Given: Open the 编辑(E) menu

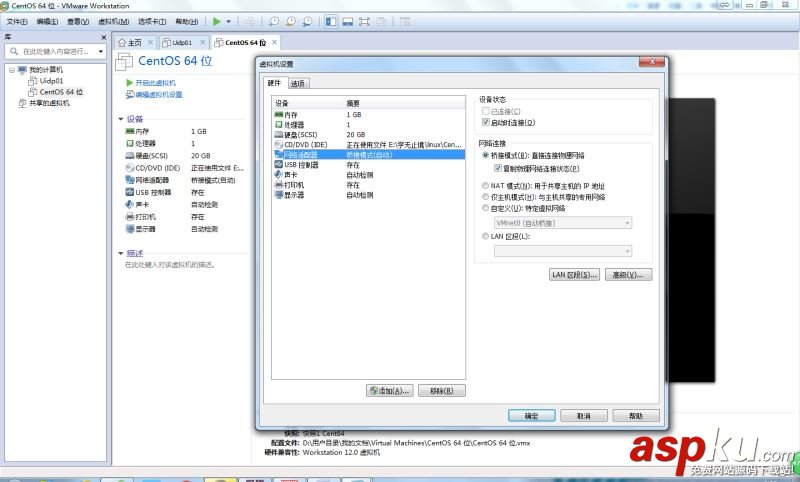Looking at the screenshot, I should pyautogui.click(x=47, y=21).
